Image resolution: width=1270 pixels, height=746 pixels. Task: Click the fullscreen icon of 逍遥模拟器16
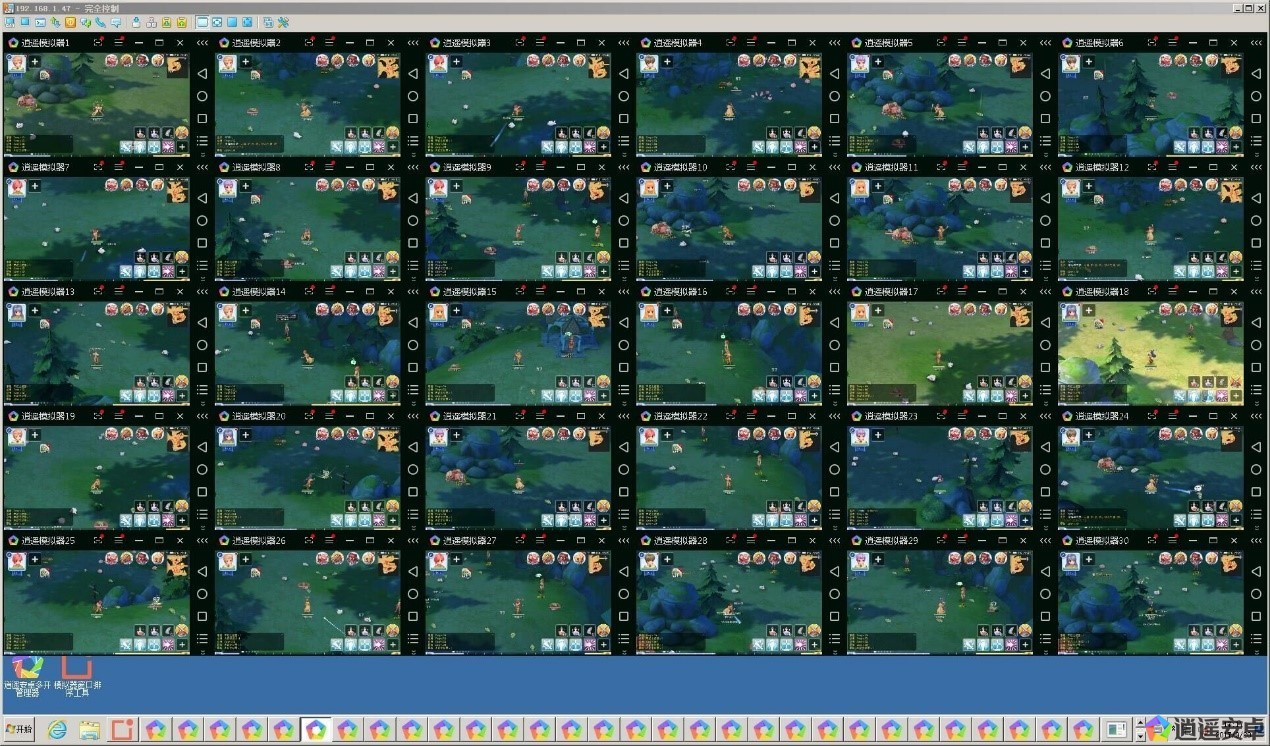pyautogui.click(x=732, y=291)
